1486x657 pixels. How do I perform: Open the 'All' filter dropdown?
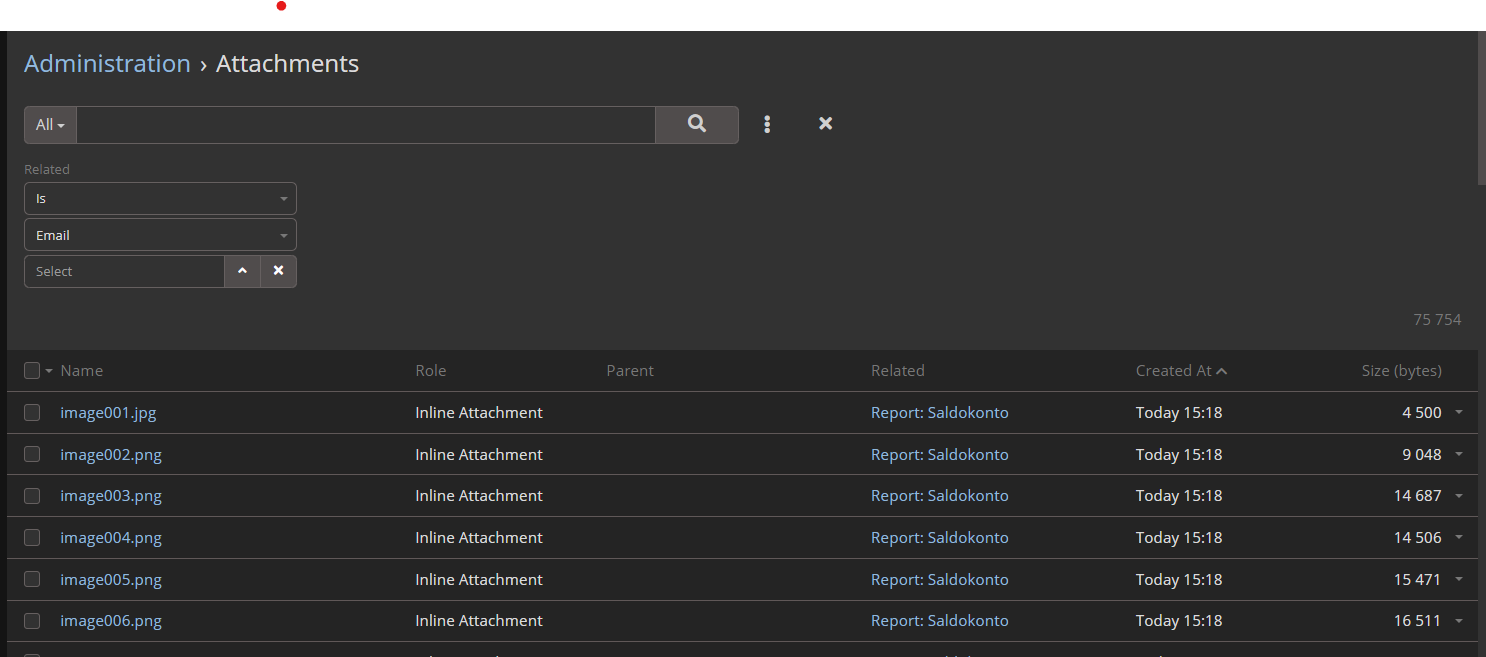50,125
